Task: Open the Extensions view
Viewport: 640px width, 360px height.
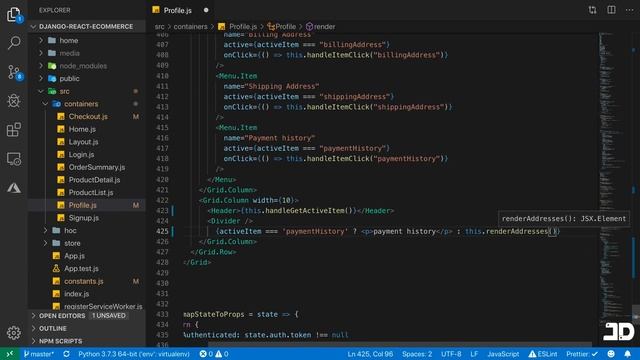Action: [14, 130]
